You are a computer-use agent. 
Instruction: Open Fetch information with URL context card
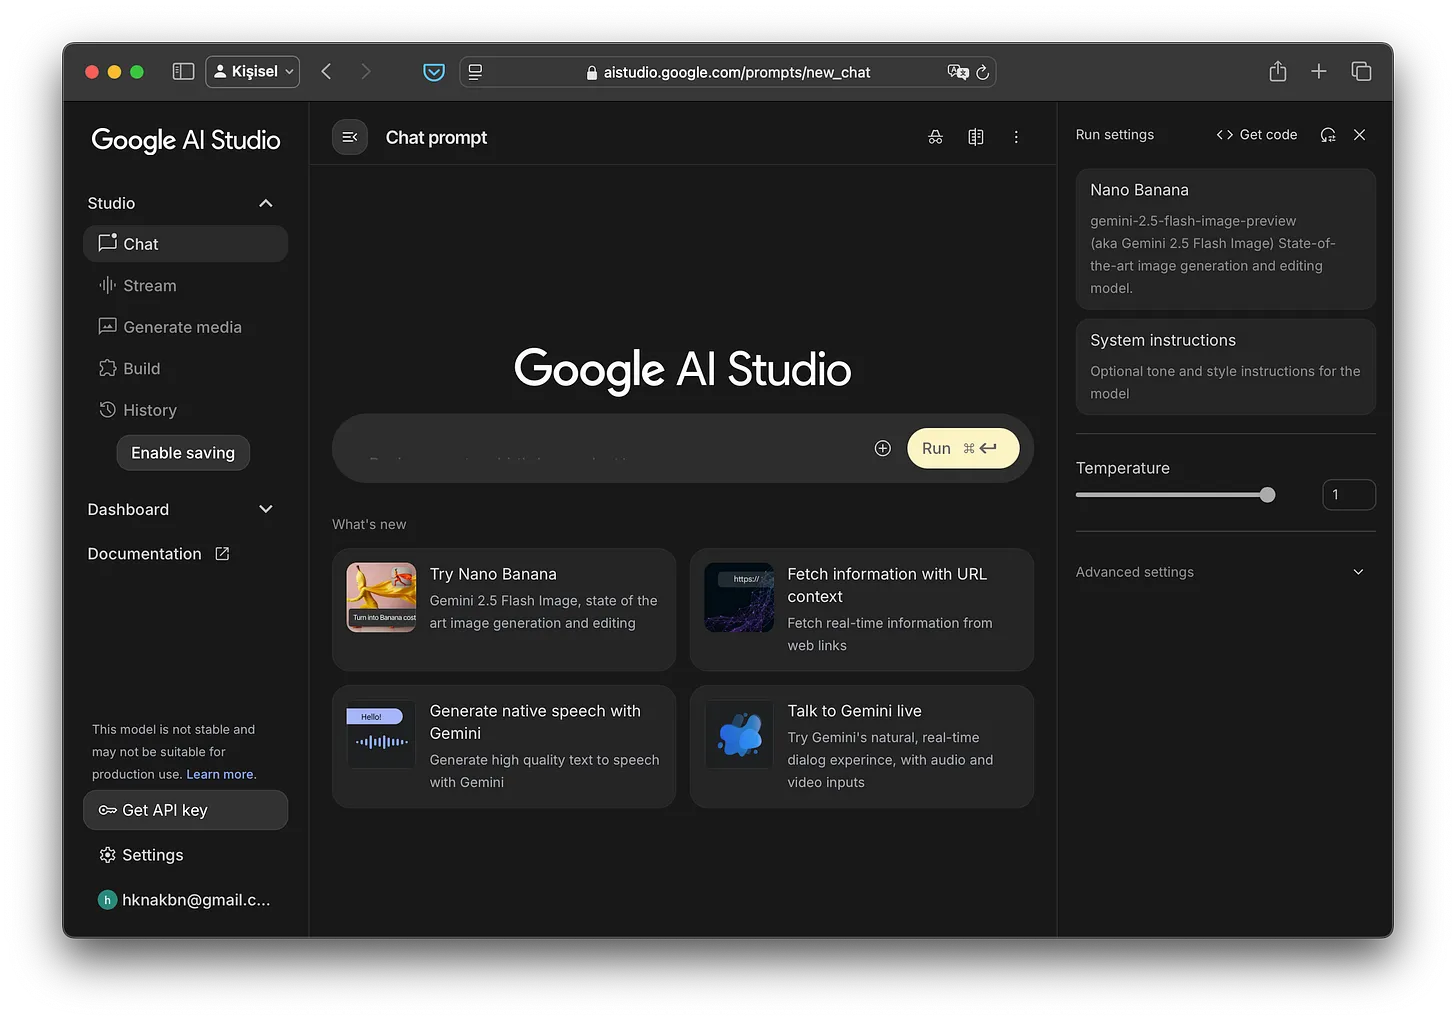pos(862,609)
